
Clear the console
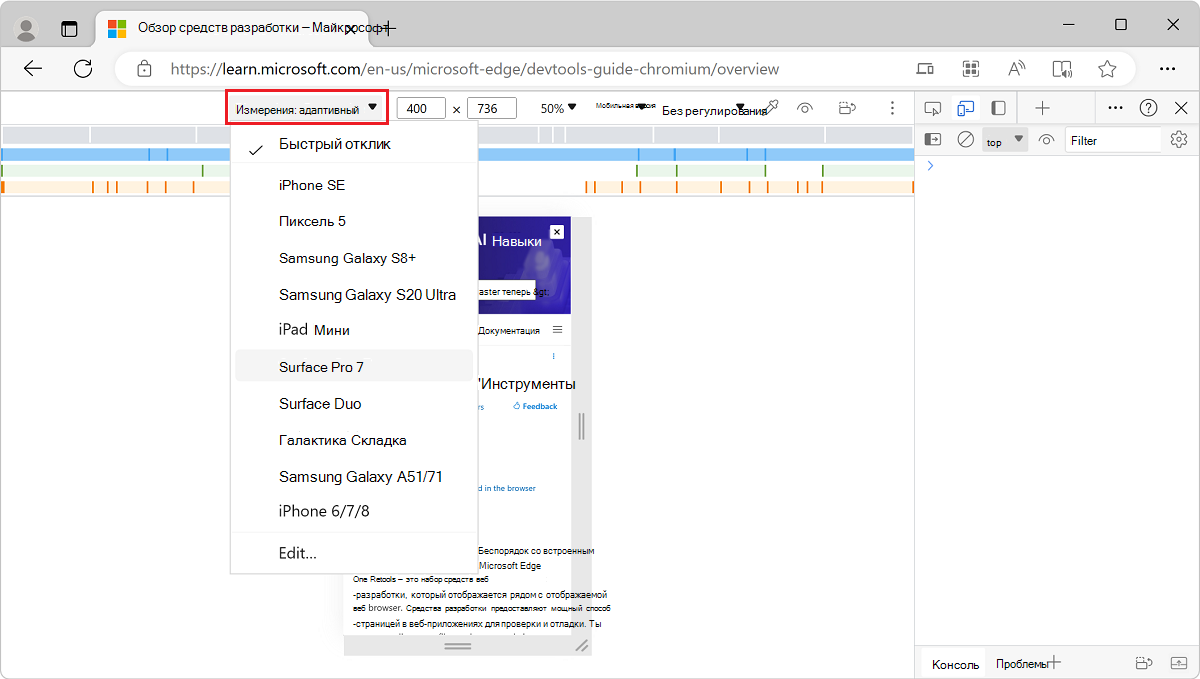coord(965,140)
